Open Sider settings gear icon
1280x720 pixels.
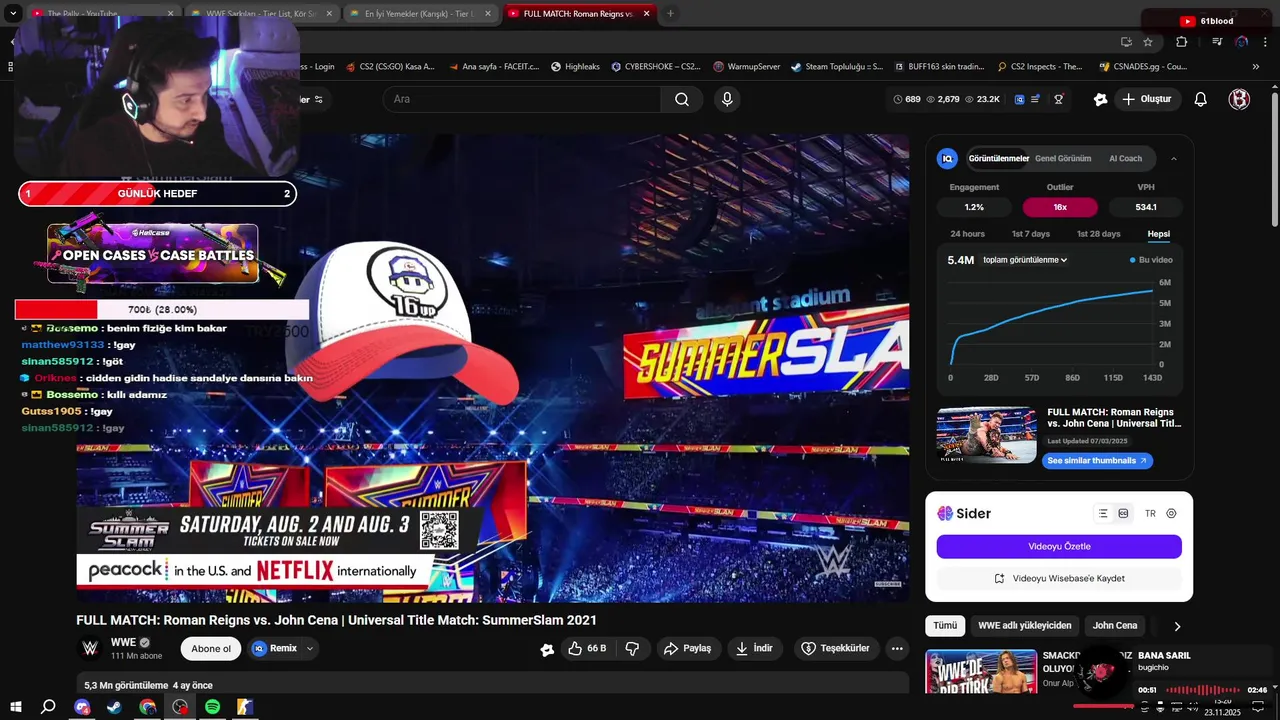pyautogui.click(x=1171, y=513)
